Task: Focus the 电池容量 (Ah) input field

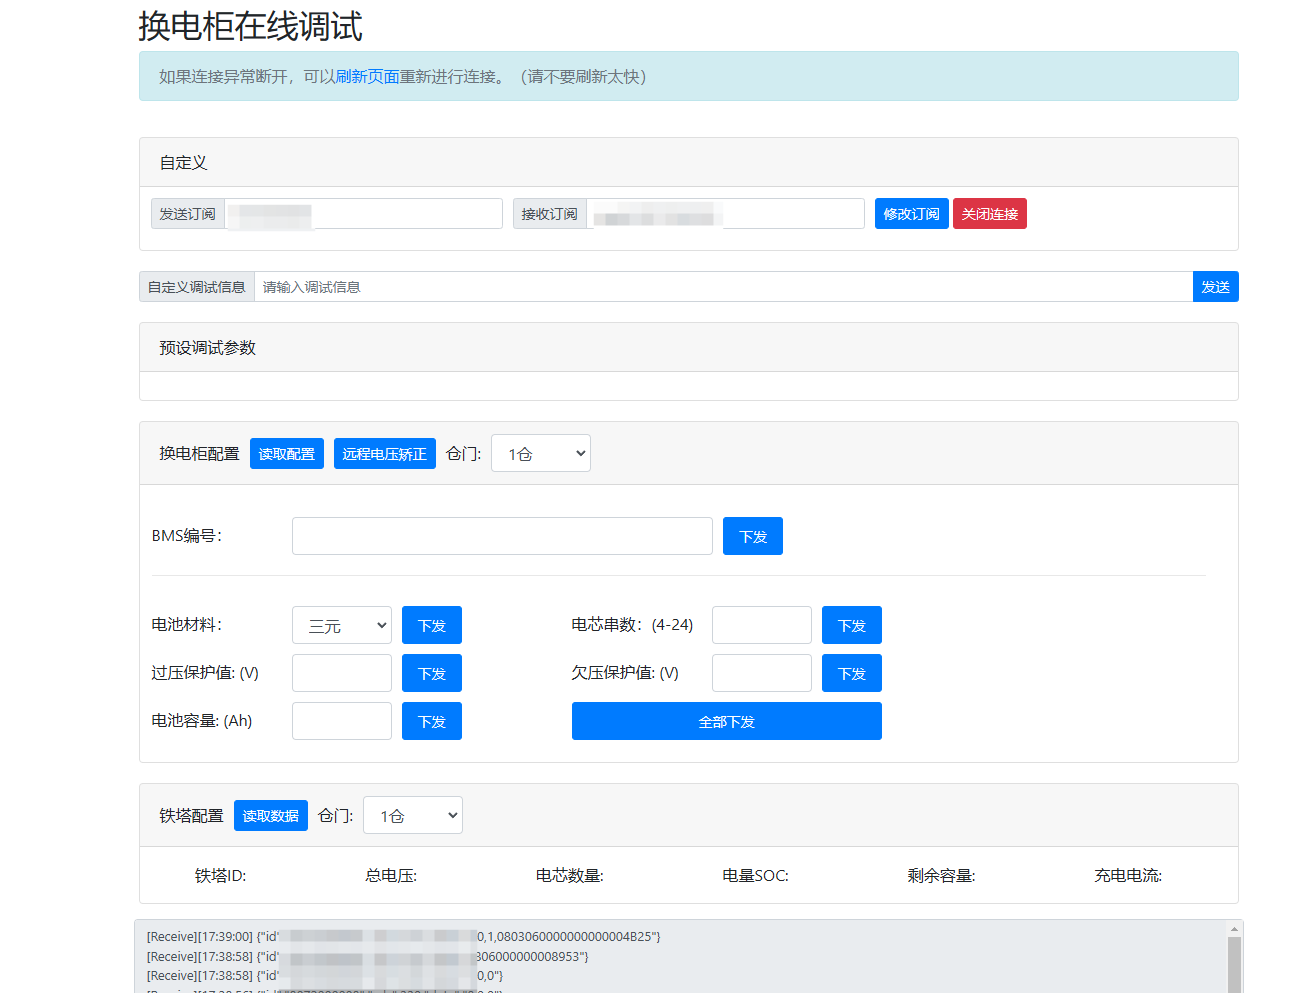Action: [342, 721]
